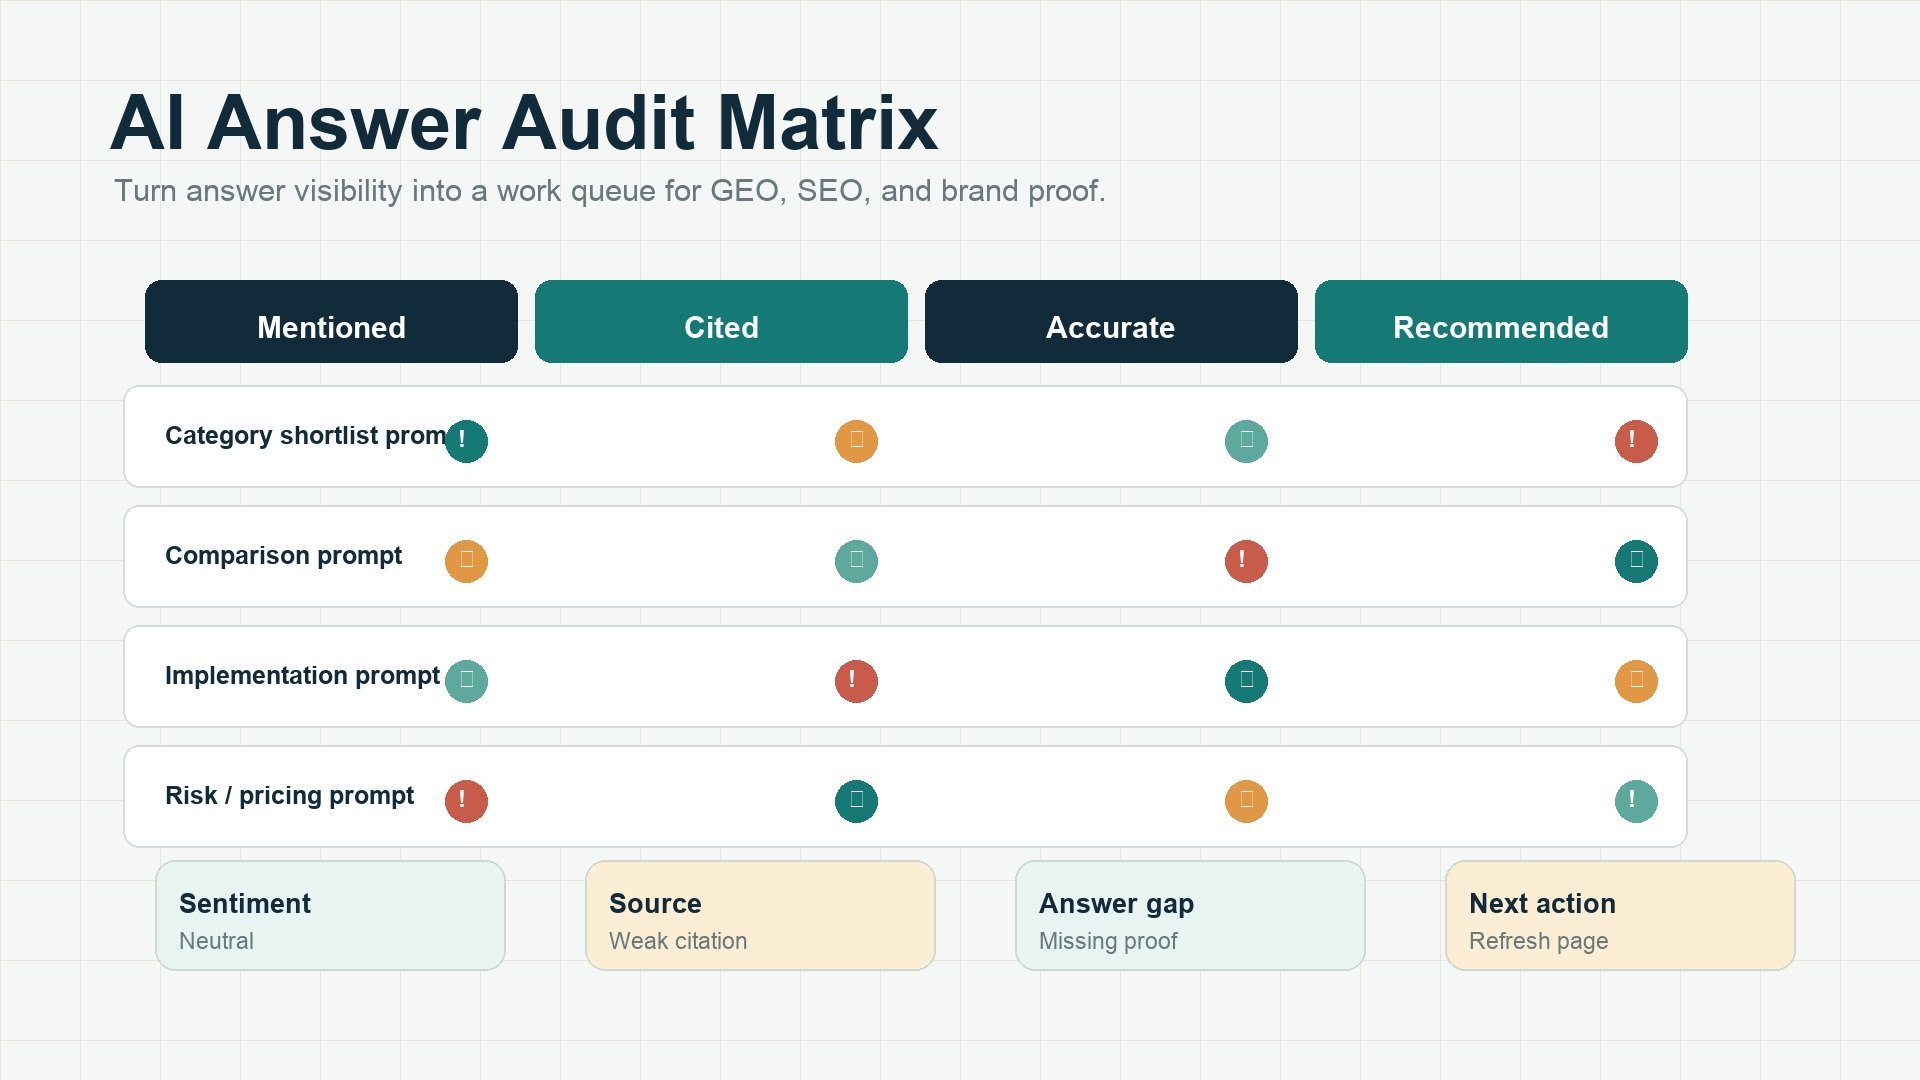Image resolution: width=1920 pixels, height=1080 pixels.
Task: Click the Accurate status icon in Risk / pricing row
Action: 1246,801
